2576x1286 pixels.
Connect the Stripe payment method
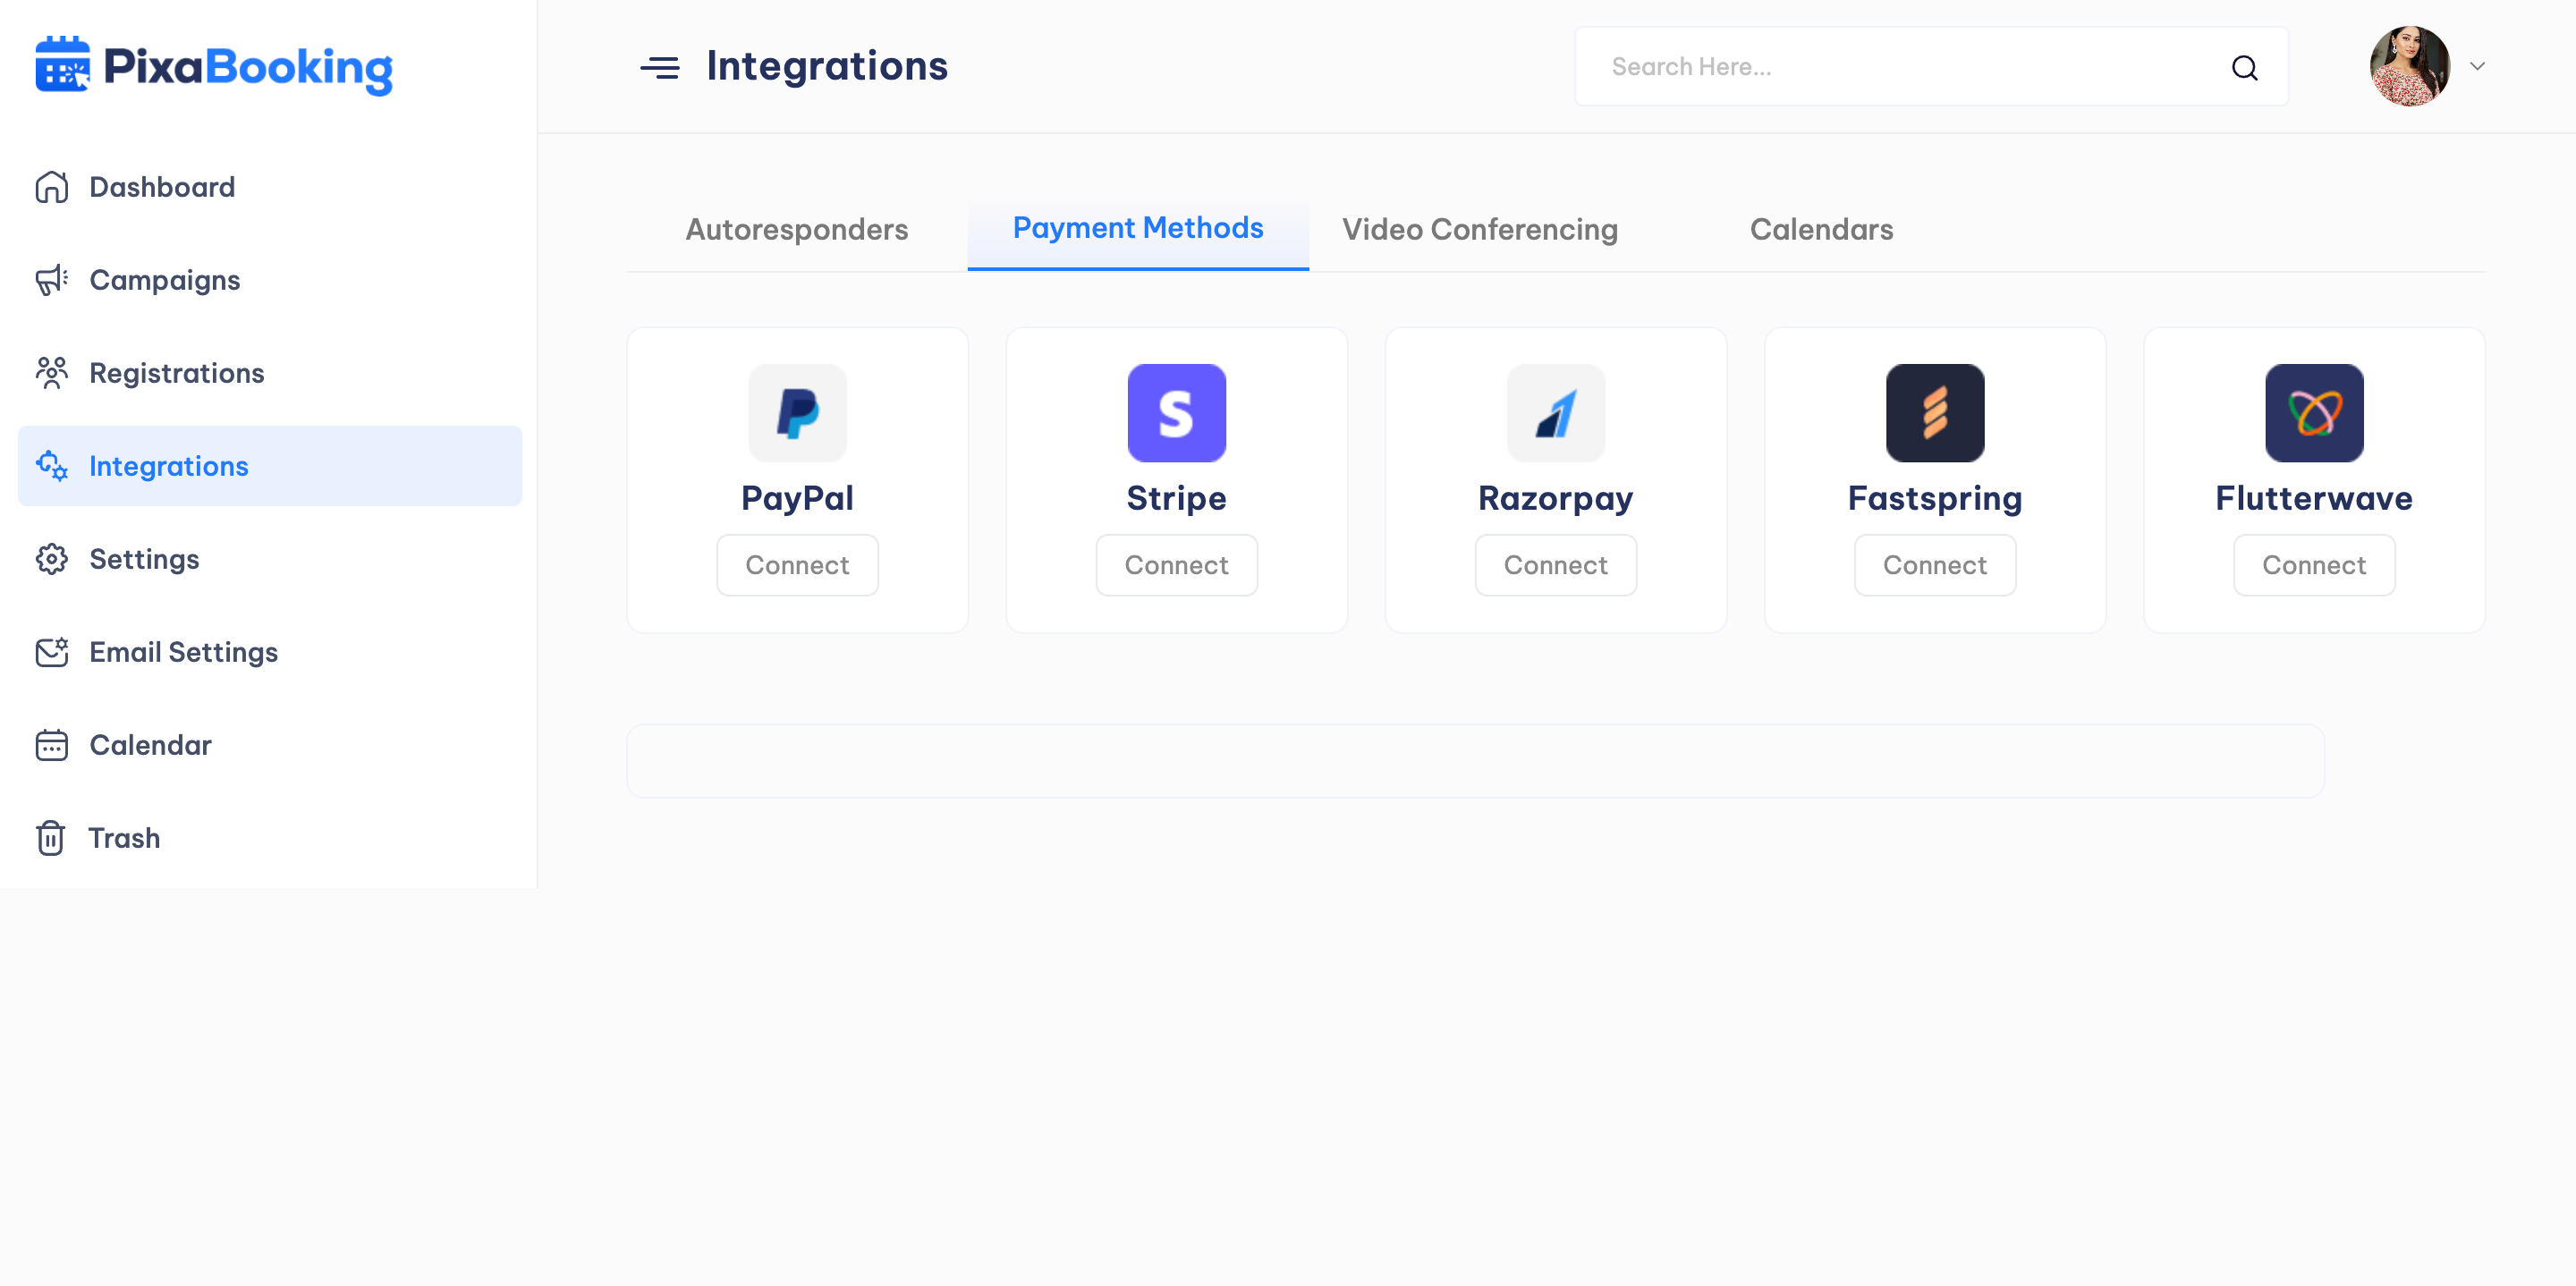(x=1176, y=565)
